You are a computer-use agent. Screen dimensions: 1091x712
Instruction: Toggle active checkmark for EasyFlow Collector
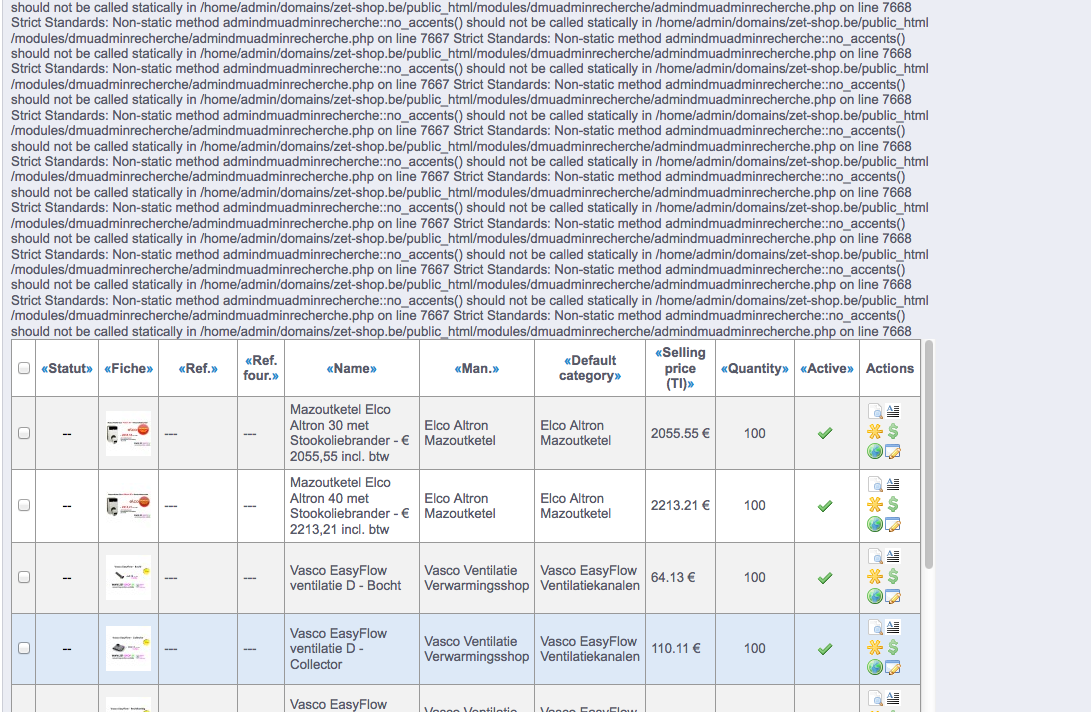pos(825,649)
